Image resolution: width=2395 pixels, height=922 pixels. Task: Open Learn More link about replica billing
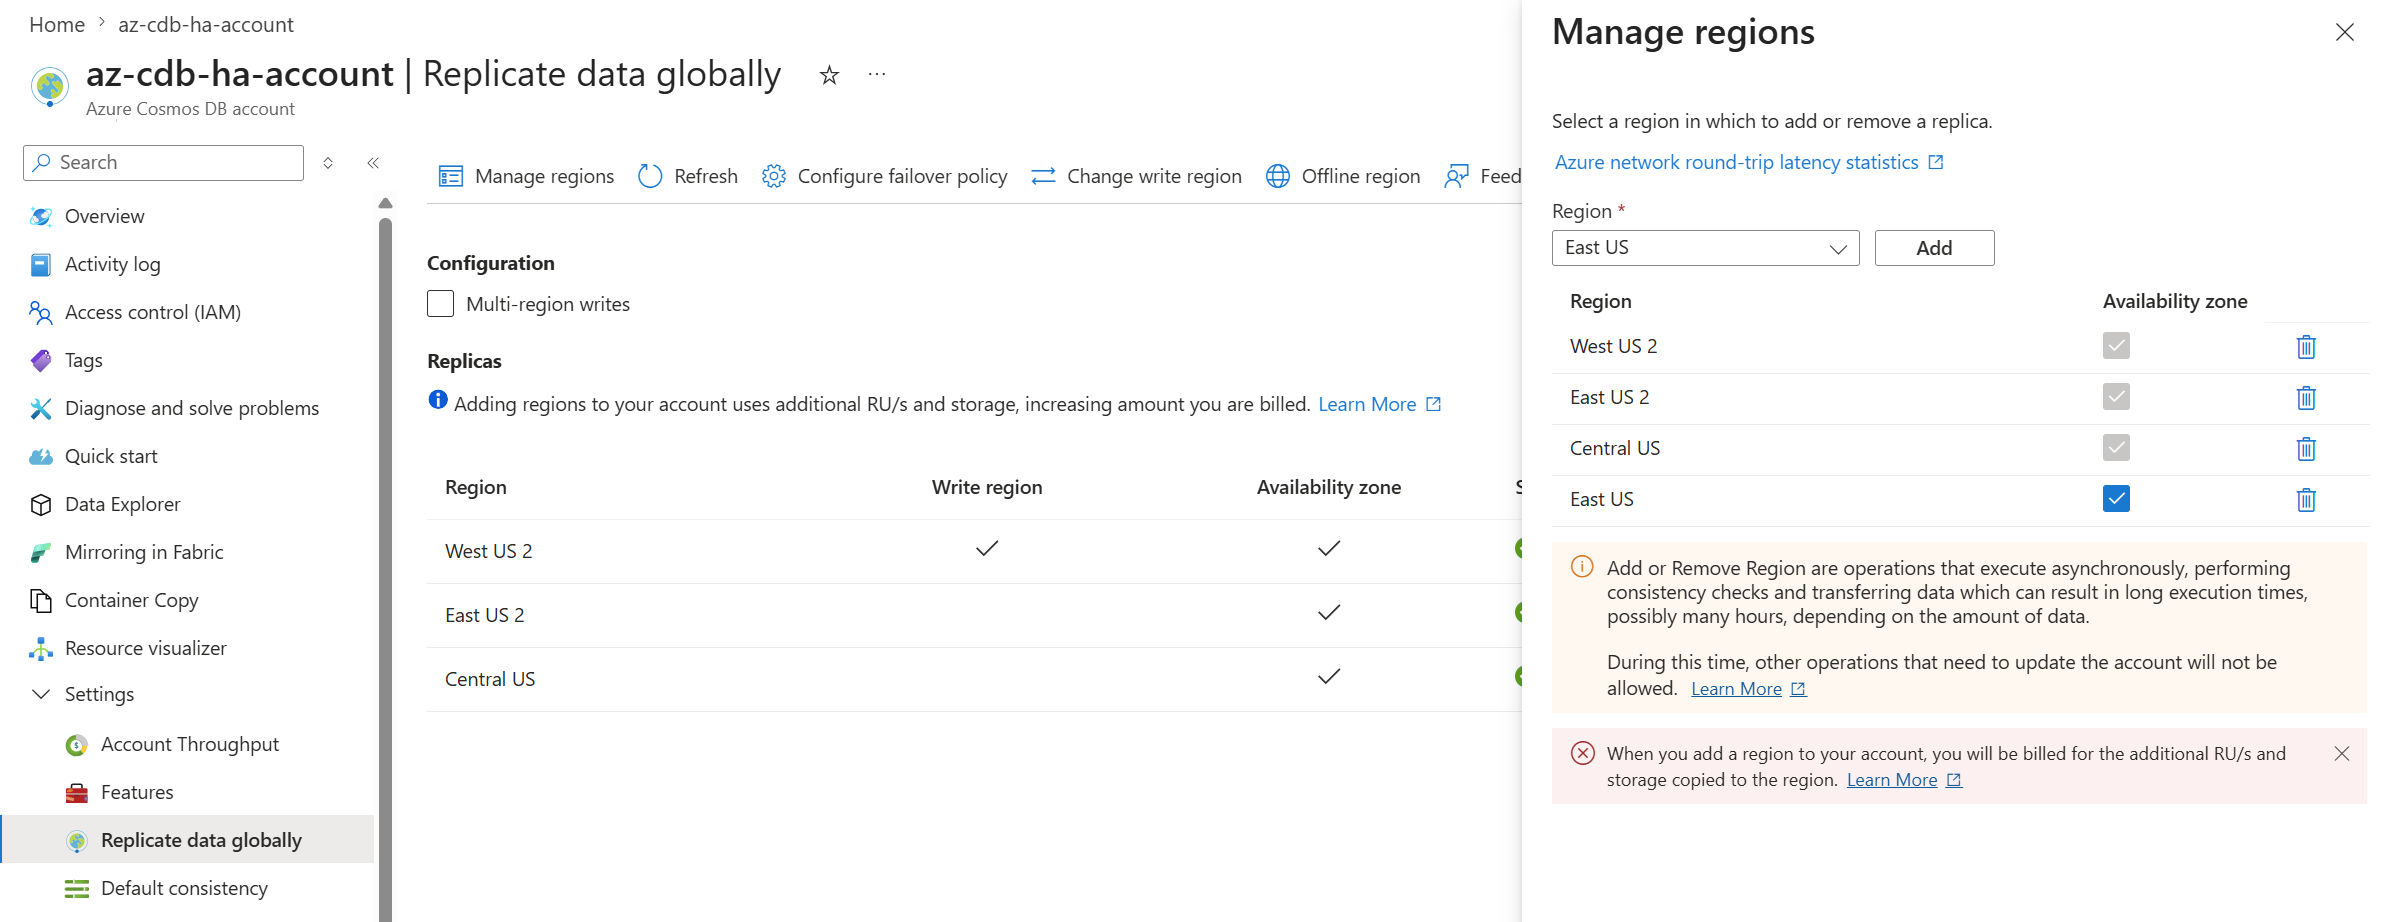[x=1379, y=404]
